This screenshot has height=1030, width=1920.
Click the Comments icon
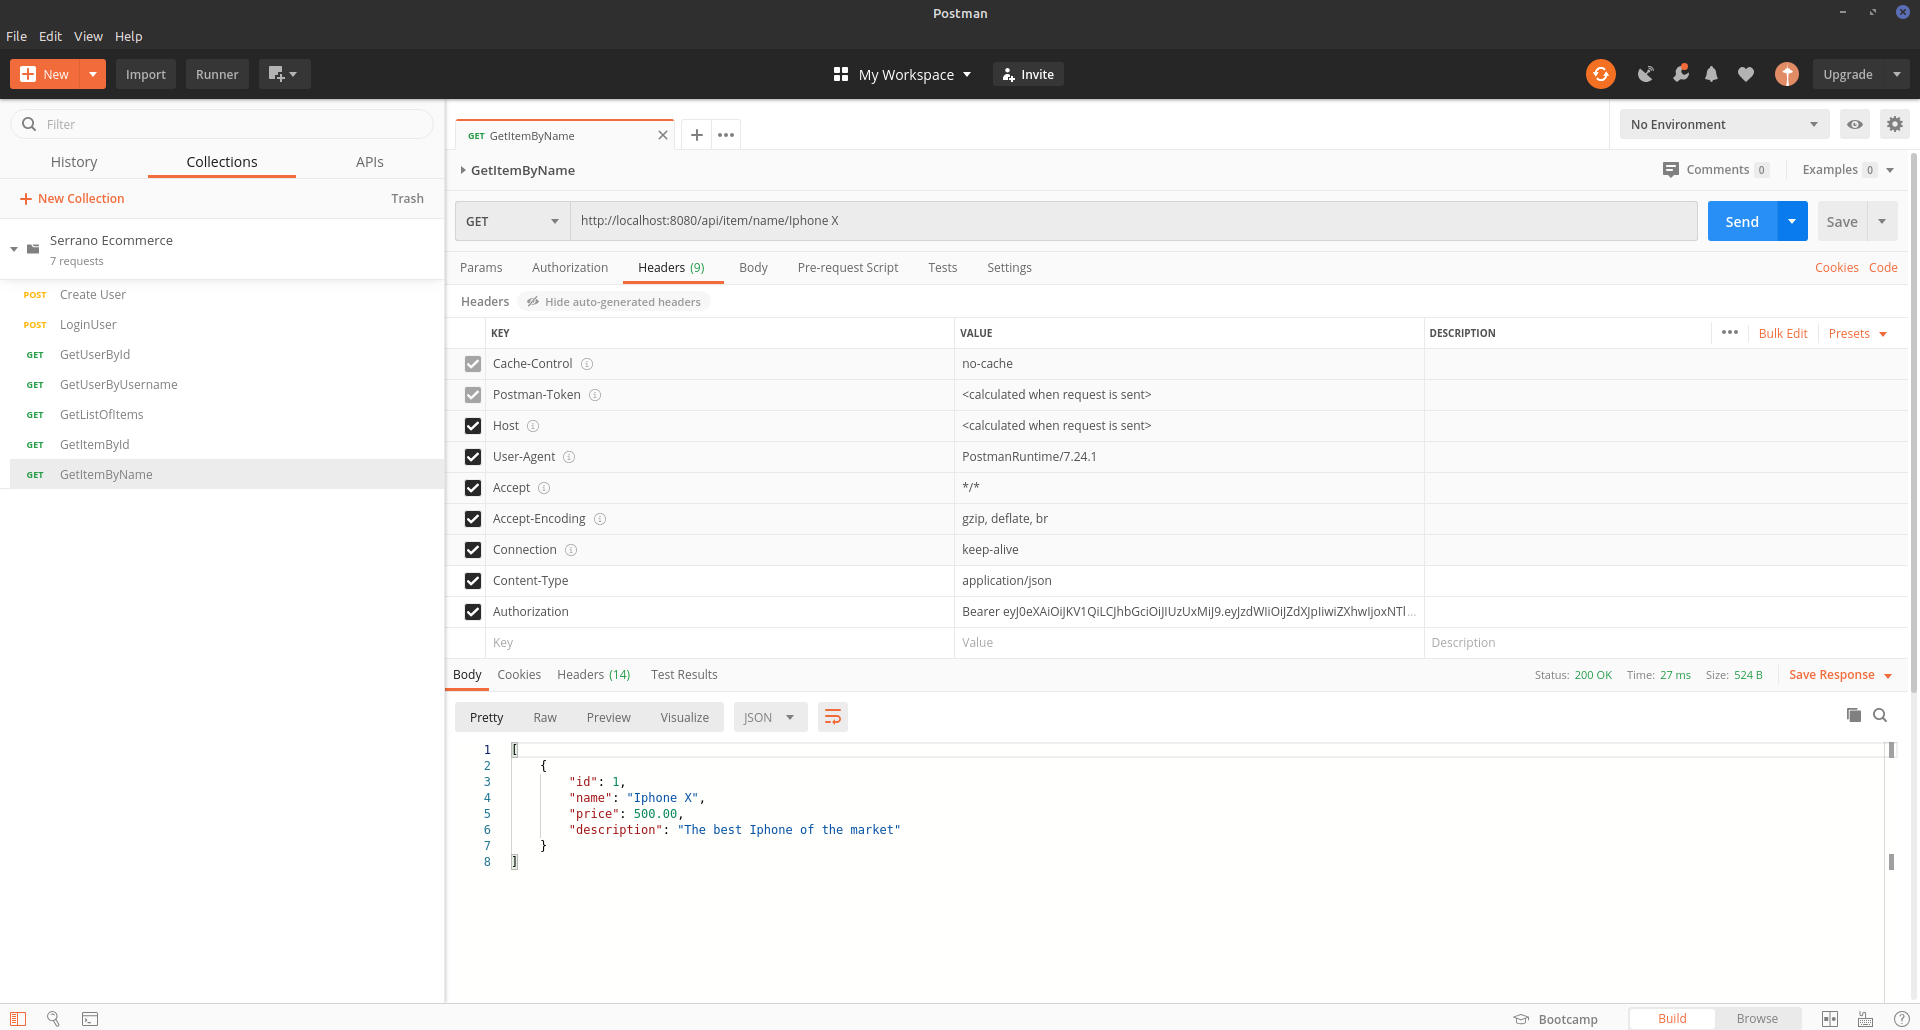tap(1671, 170)
